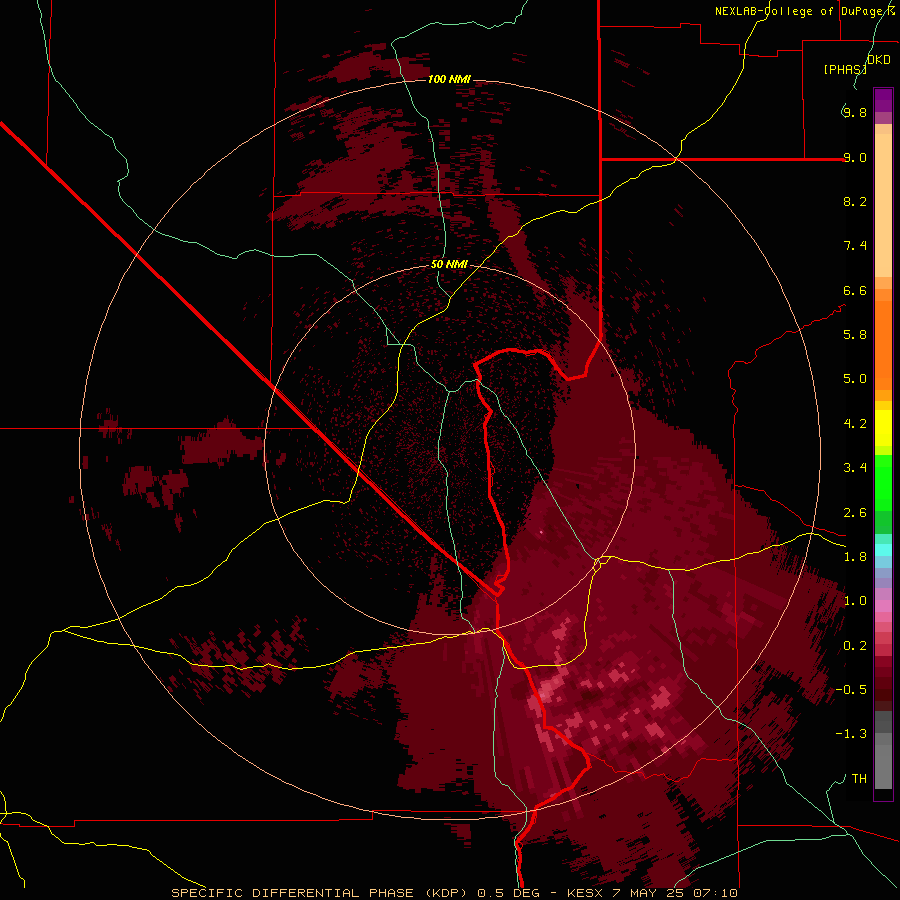This screenshot has height=900, width=900.
Task: Click the 7.4 value on the color scale
Action: (855, 246)
